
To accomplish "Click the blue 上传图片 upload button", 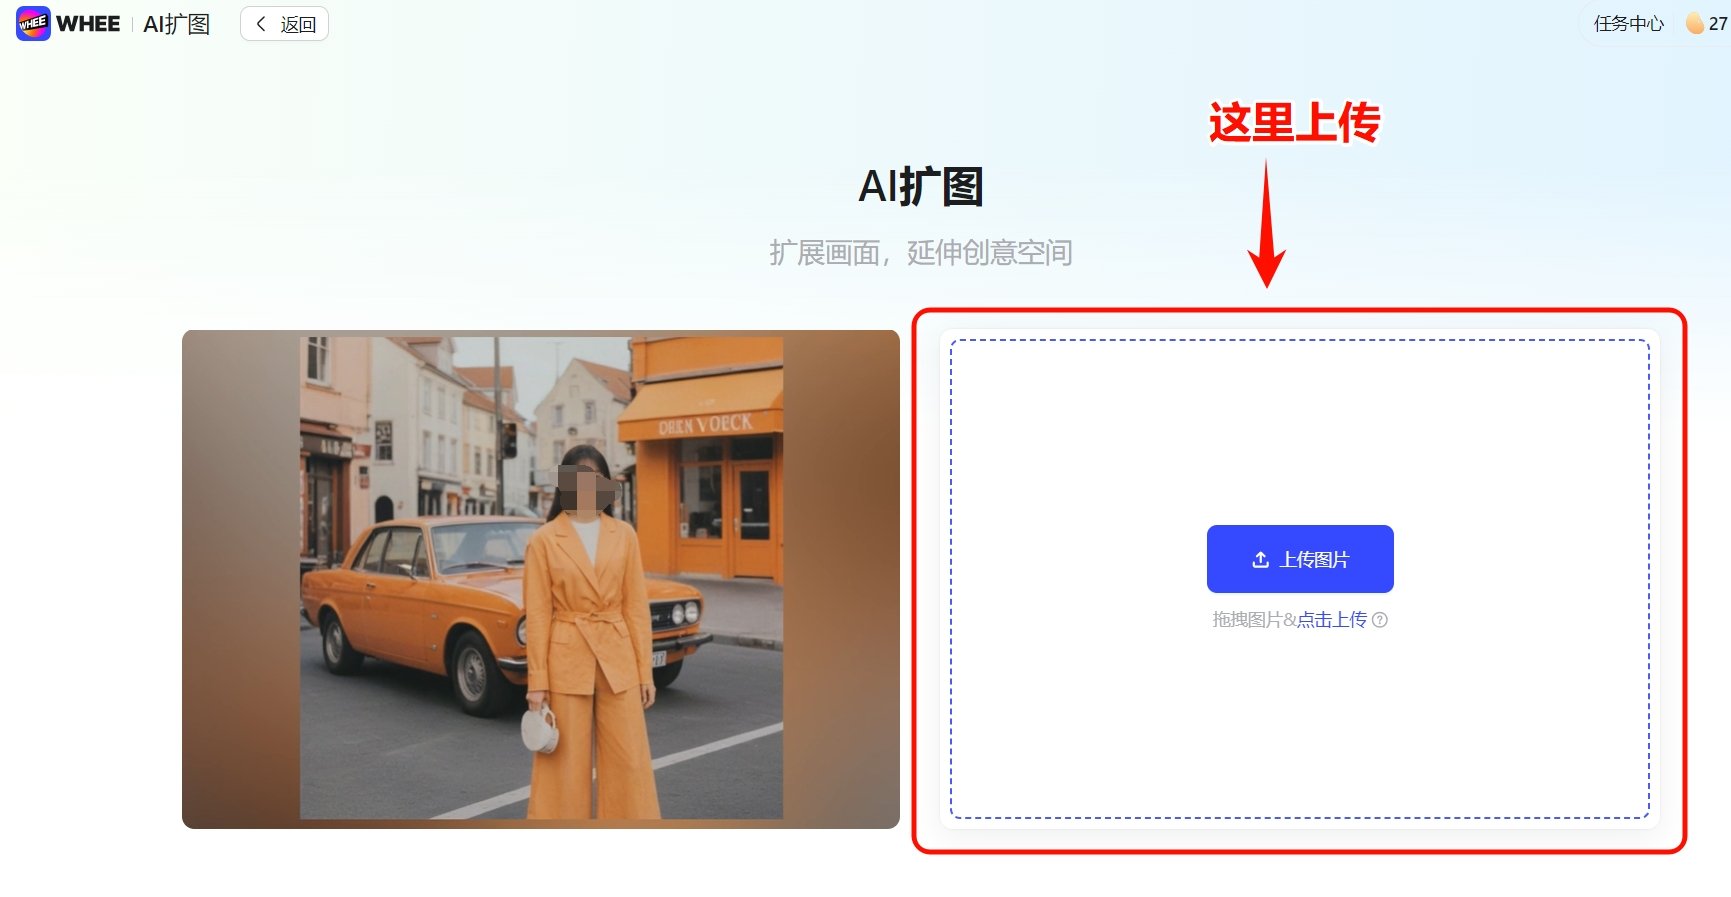I will tap(1300, 559).
